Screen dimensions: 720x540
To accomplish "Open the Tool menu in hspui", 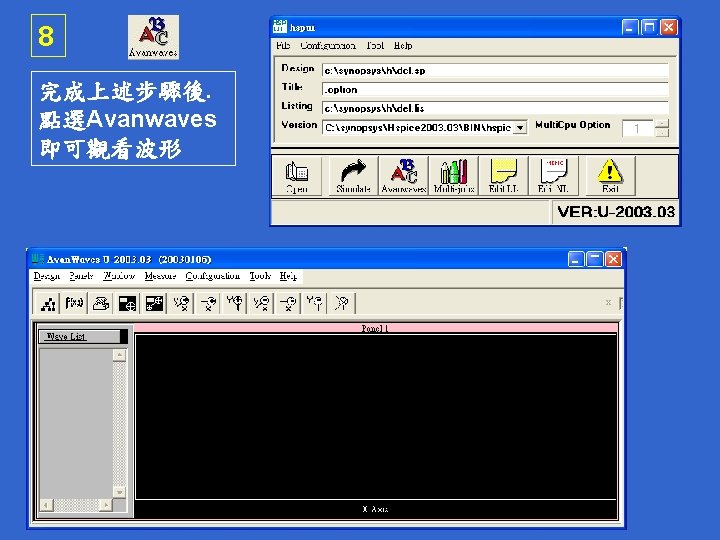I will pyautogui.click(x=375, y=45).
